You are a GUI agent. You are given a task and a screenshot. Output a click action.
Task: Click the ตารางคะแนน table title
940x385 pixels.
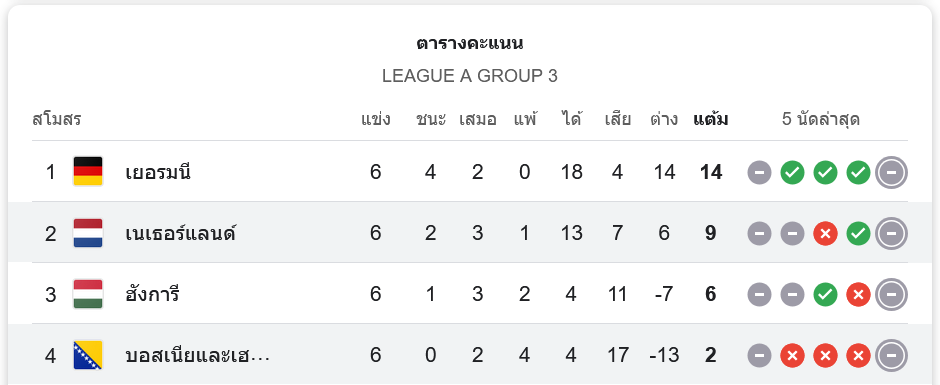tap(470, 44)
